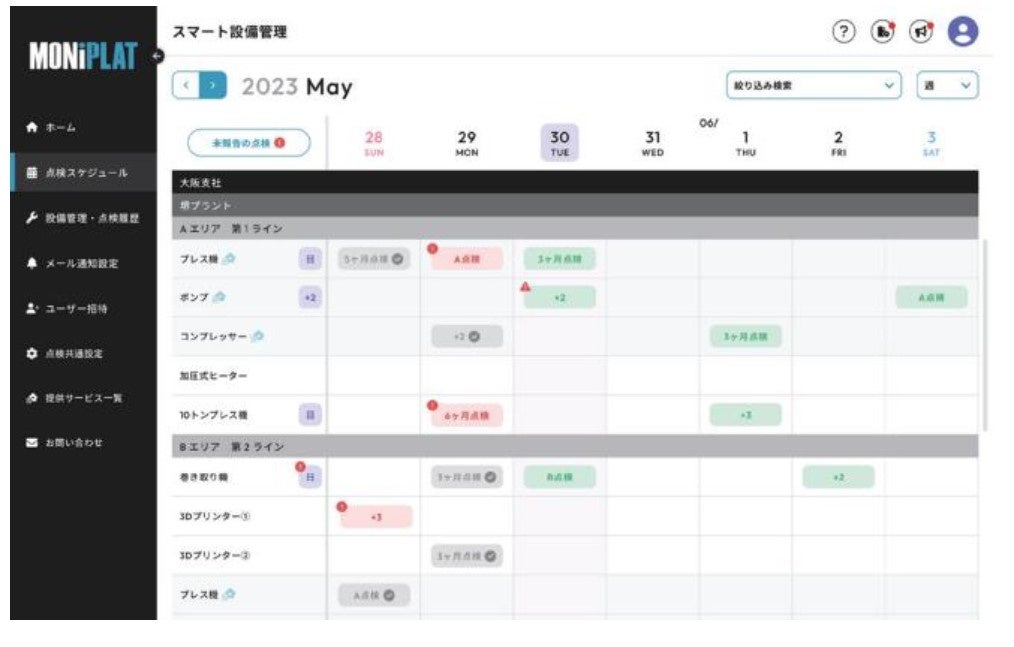Image resolution: width=1014 pixels, height=647 pixels.
Task: Click the red A点検 task on Monday 29
Action: point(466,259)
